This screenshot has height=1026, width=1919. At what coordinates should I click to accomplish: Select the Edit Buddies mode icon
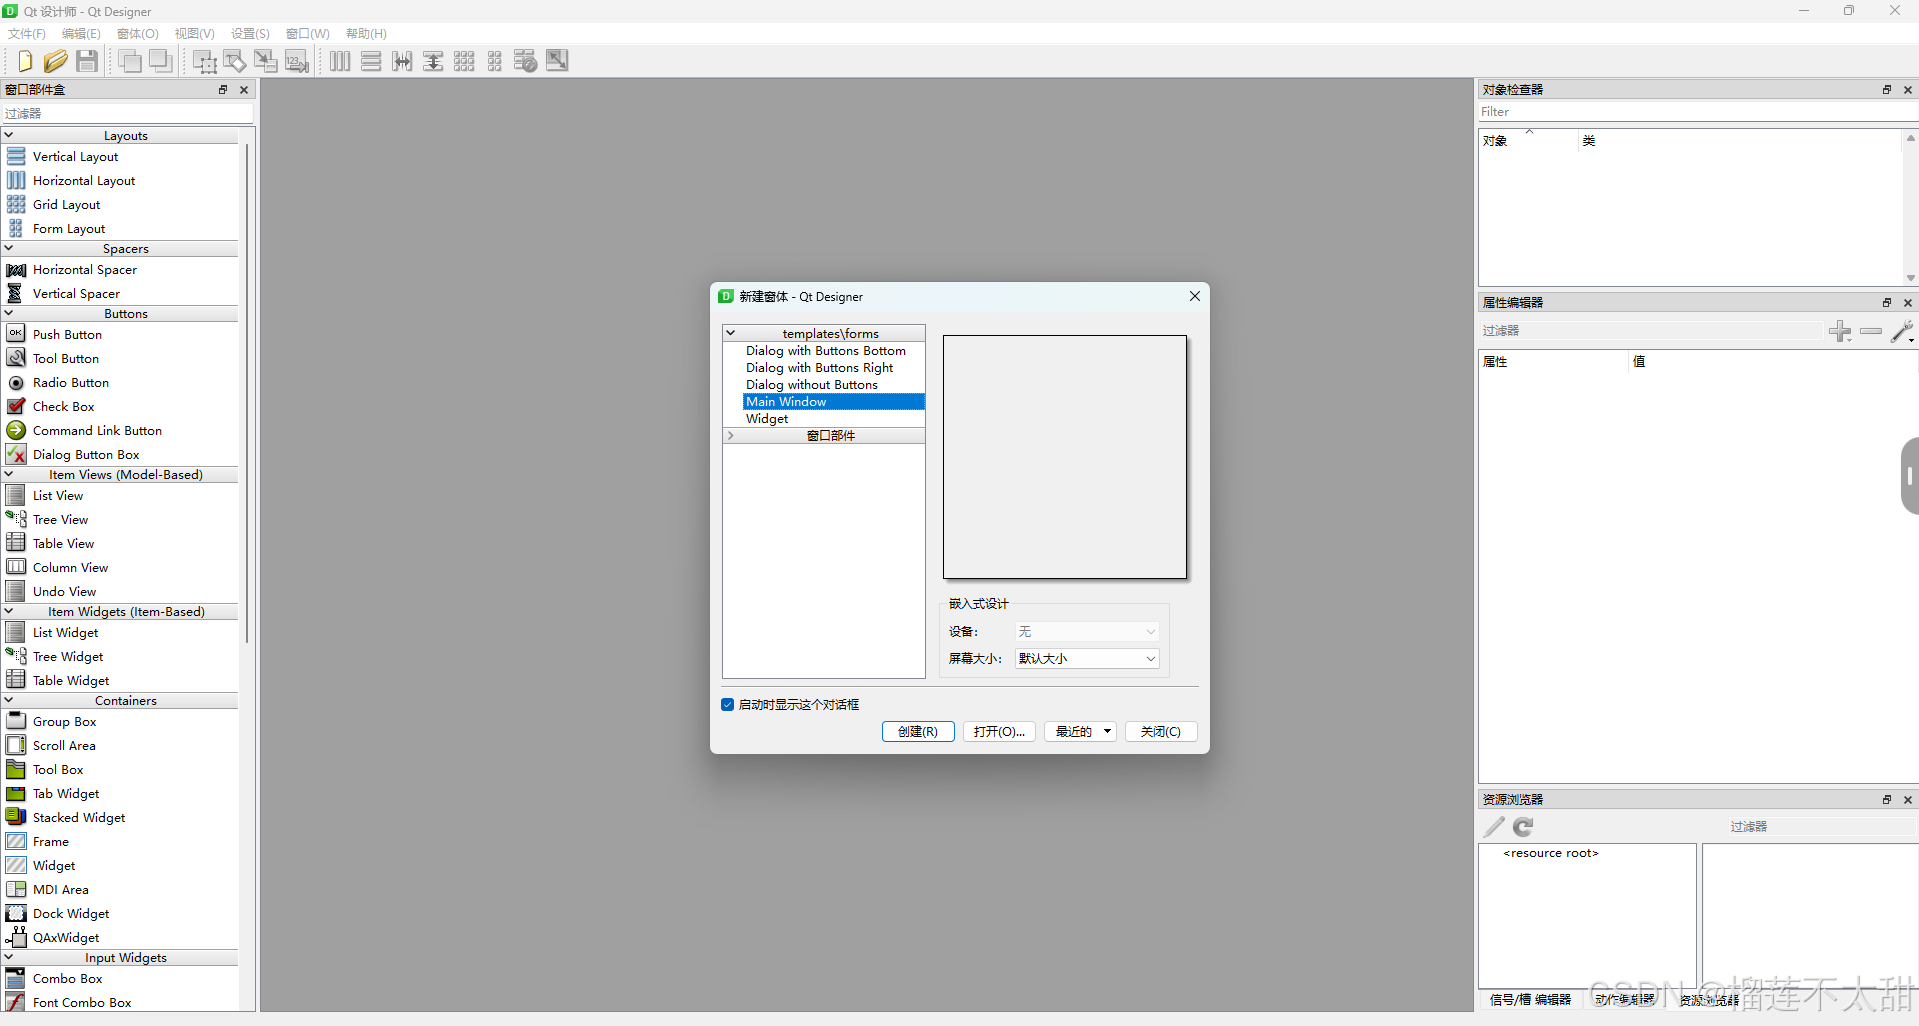[266, 61]
